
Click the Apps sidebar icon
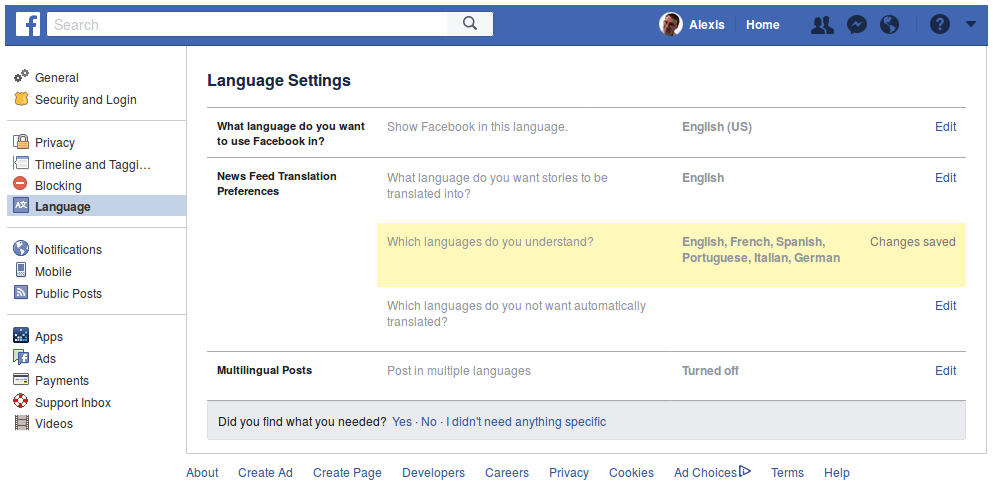[x=22, y=336]
